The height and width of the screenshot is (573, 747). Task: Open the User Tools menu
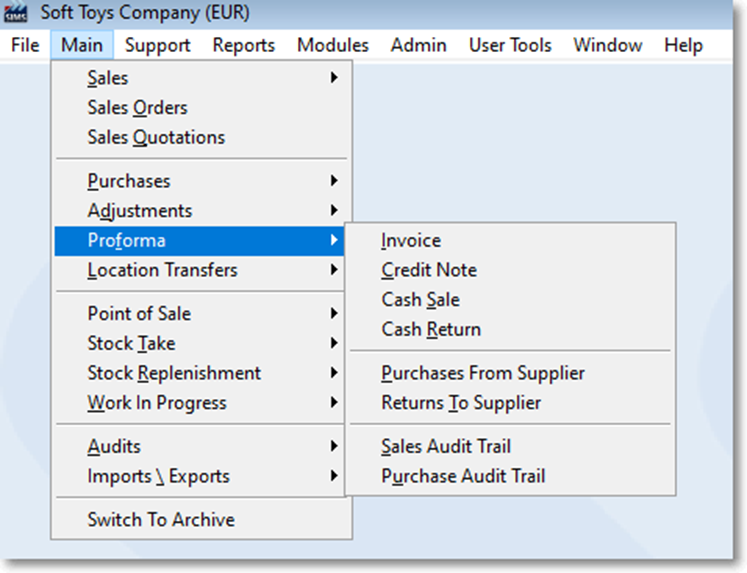pyautogui.click(x=510, y=45)
